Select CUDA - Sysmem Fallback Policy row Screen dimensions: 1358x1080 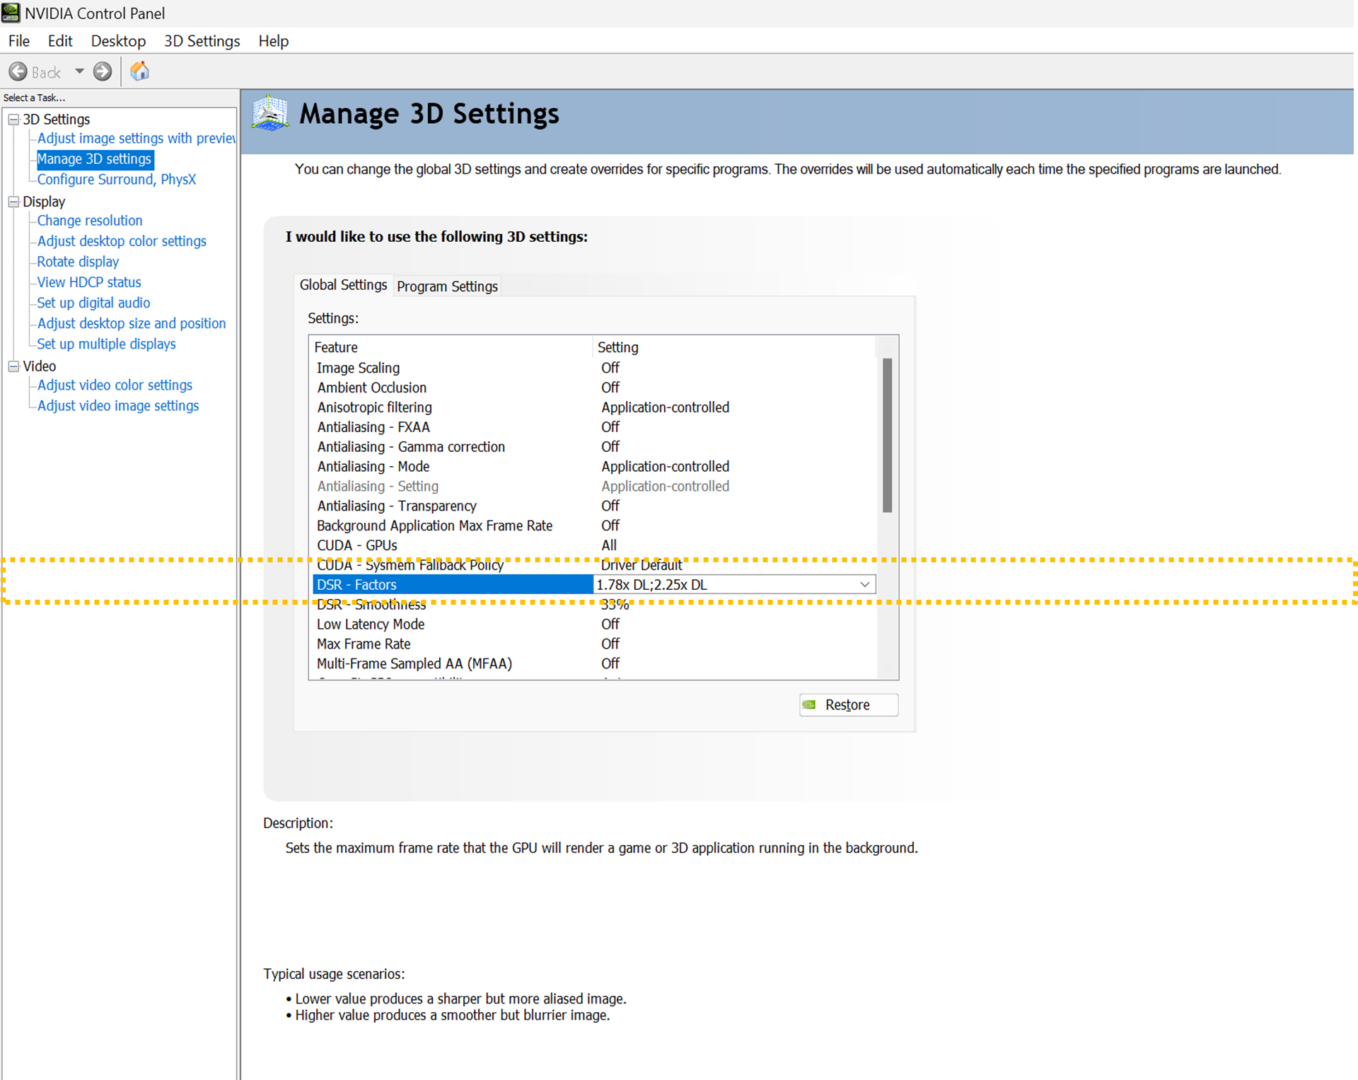click(595, 565)
